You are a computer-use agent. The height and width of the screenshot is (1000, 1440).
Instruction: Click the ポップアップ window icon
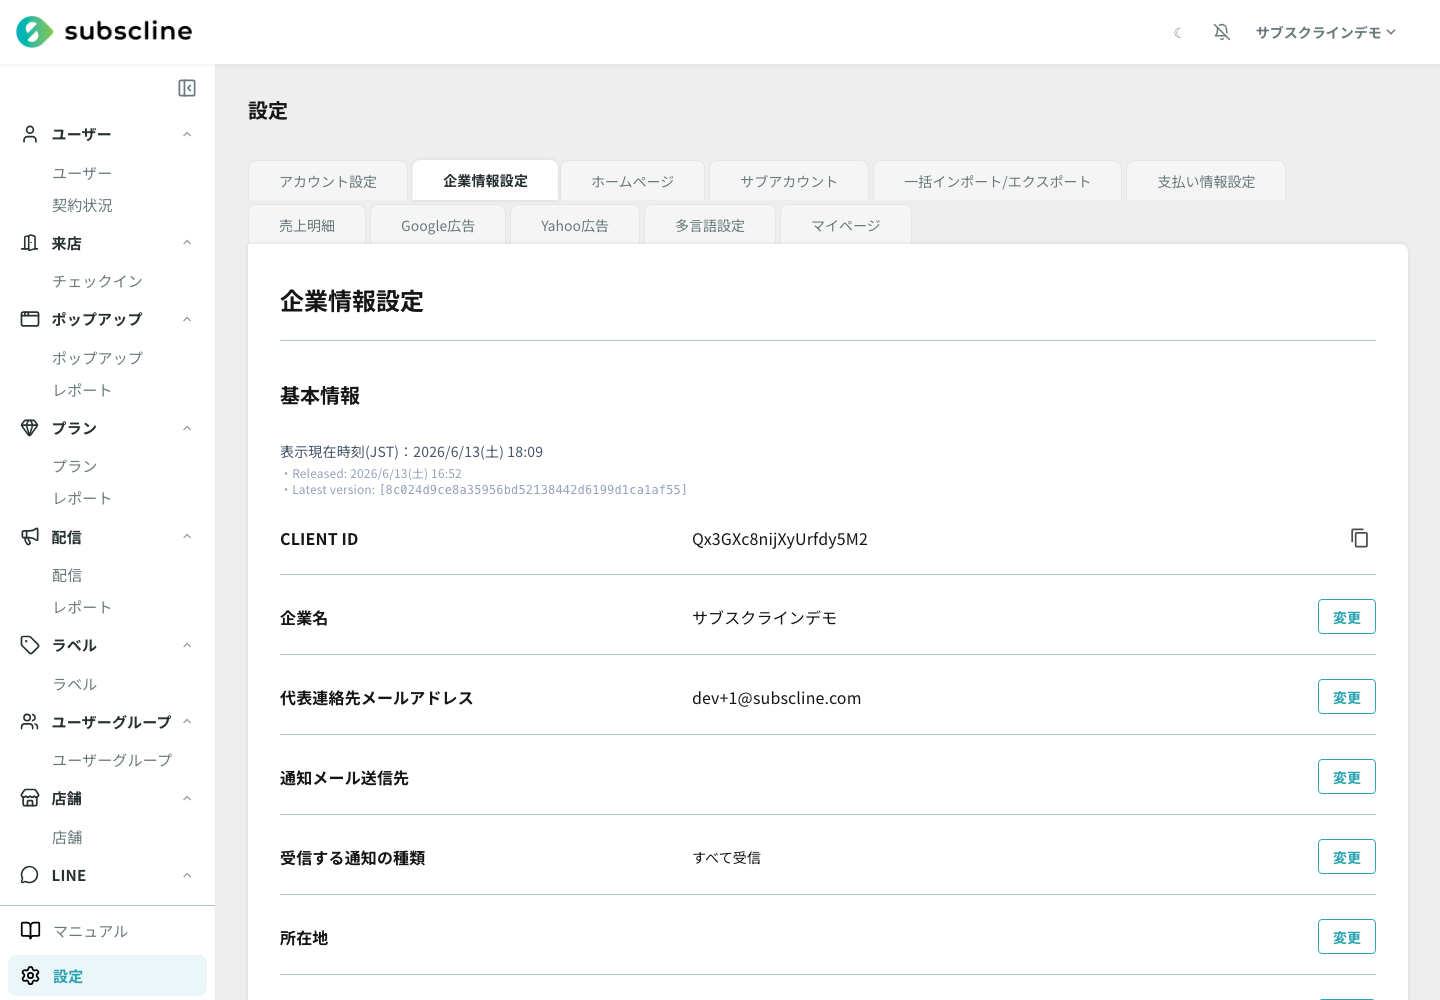(x=30, y=319)
